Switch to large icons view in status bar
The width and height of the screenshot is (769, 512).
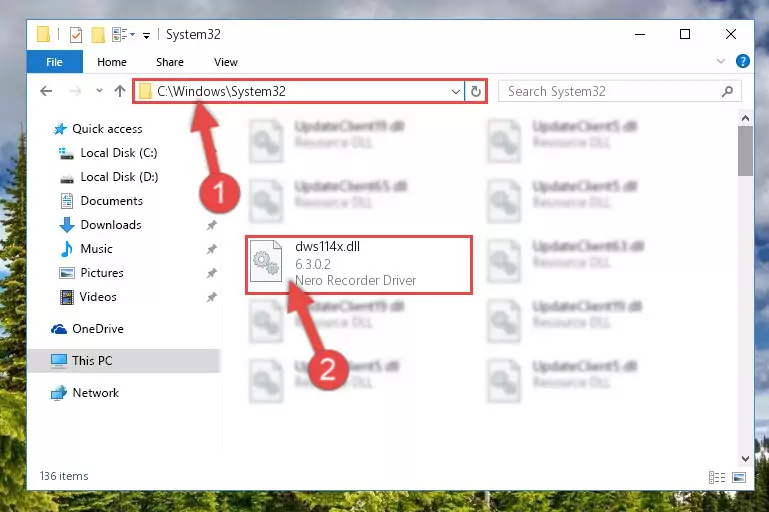point(739,477)
